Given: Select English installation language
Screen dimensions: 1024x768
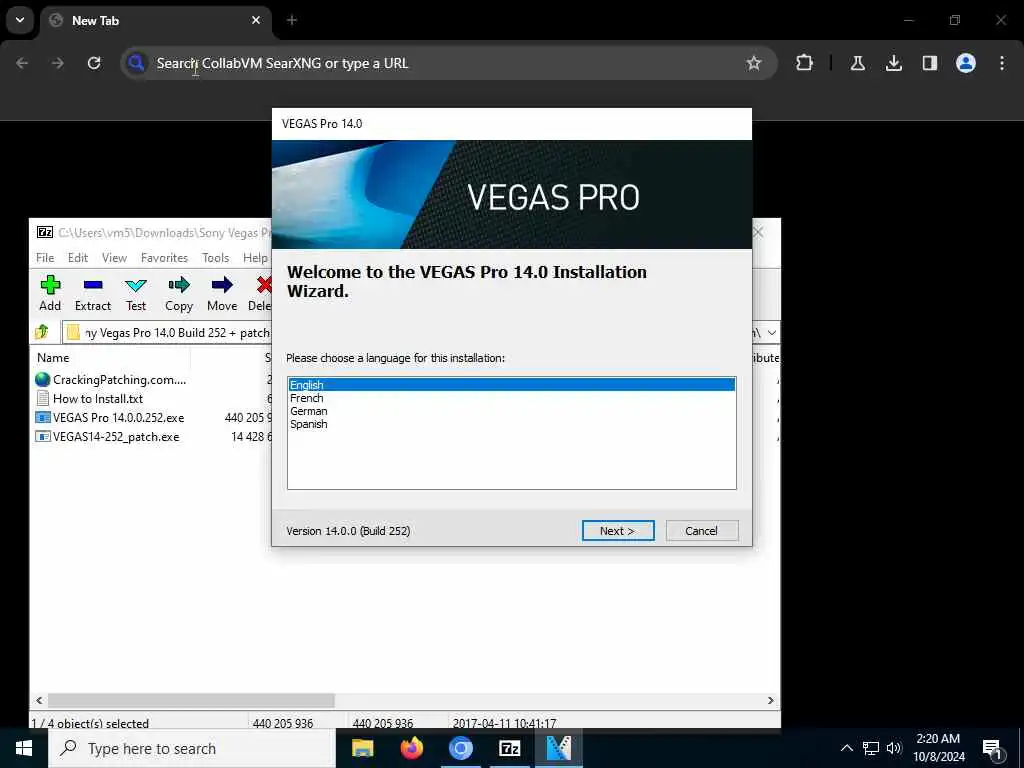Looking at the screenshot, I should [511, 385].
